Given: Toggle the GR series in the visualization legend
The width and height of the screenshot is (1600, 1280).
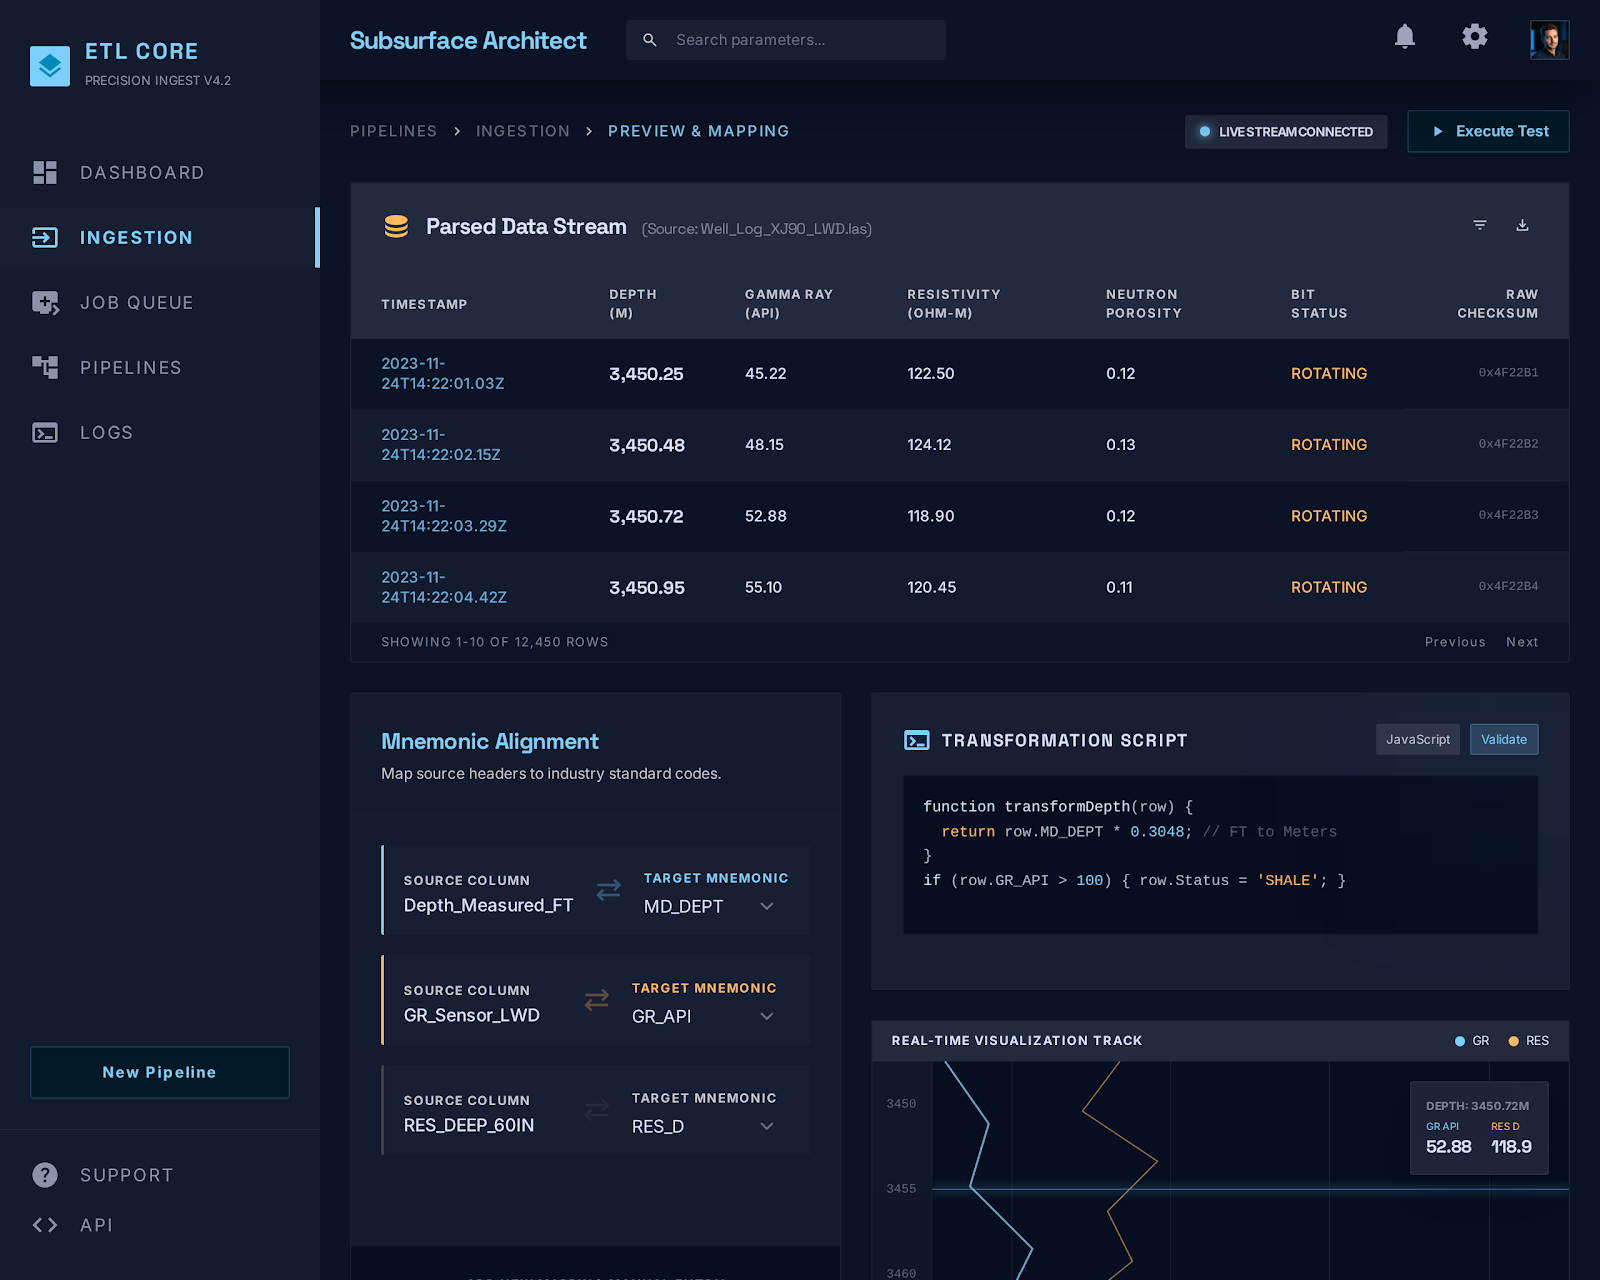Looking at the screenshot, I should pos(1472,1040).
